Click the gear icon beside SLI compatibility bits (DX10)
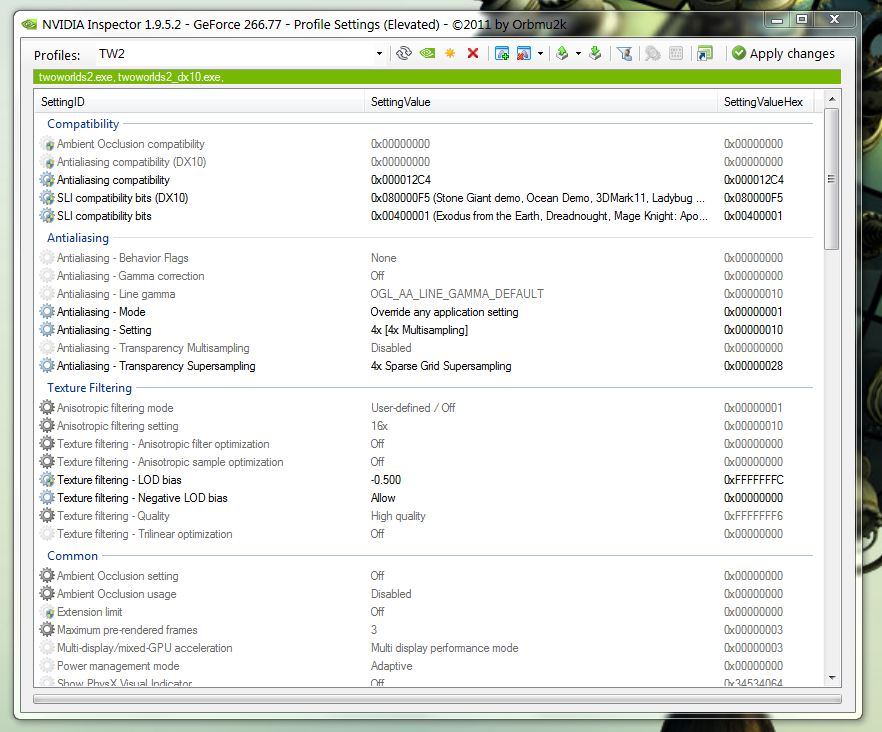 pos(47,198)
